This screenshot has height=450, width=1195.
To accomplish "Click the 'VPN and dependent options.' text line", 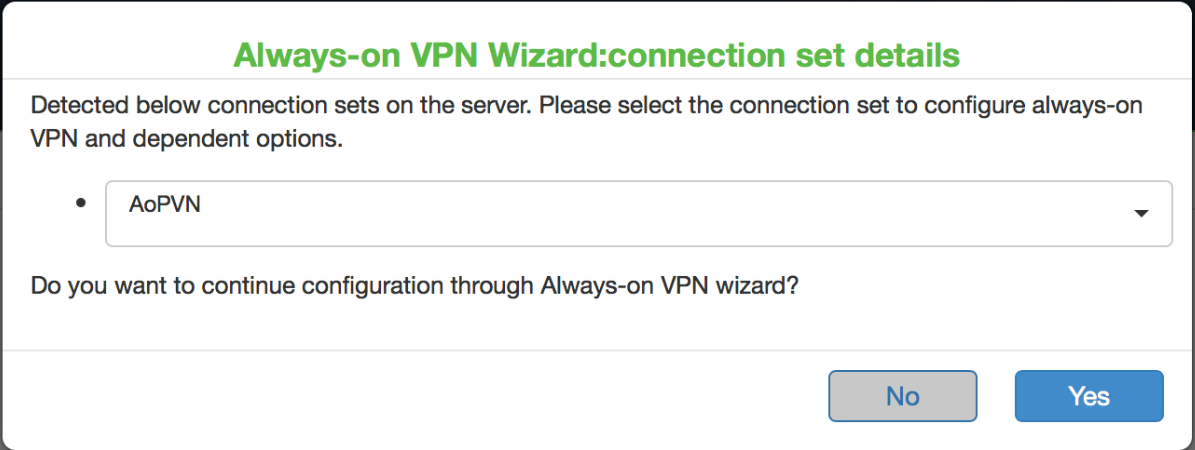I will (187, 140).
